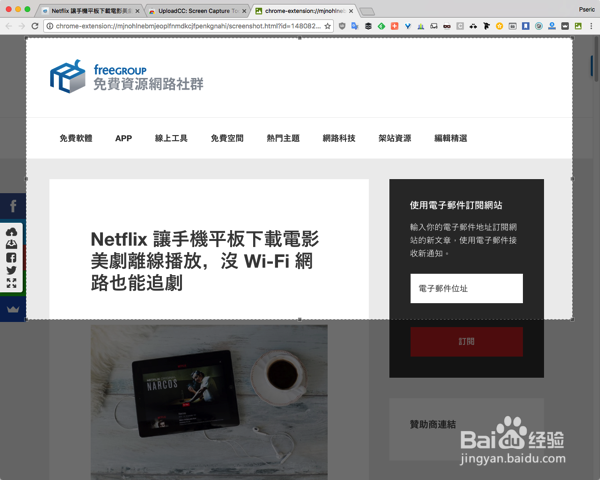Click the red goggles mask extension icon
Screen dimensions: 600x480
pos(447,26)
